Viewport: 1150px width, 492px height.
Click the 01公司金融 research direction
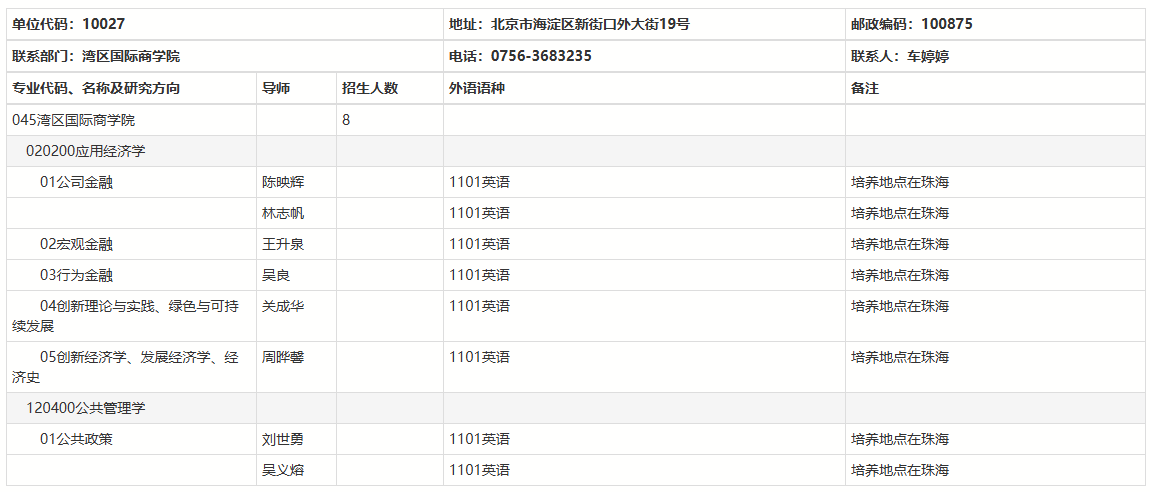click(76, 182)
